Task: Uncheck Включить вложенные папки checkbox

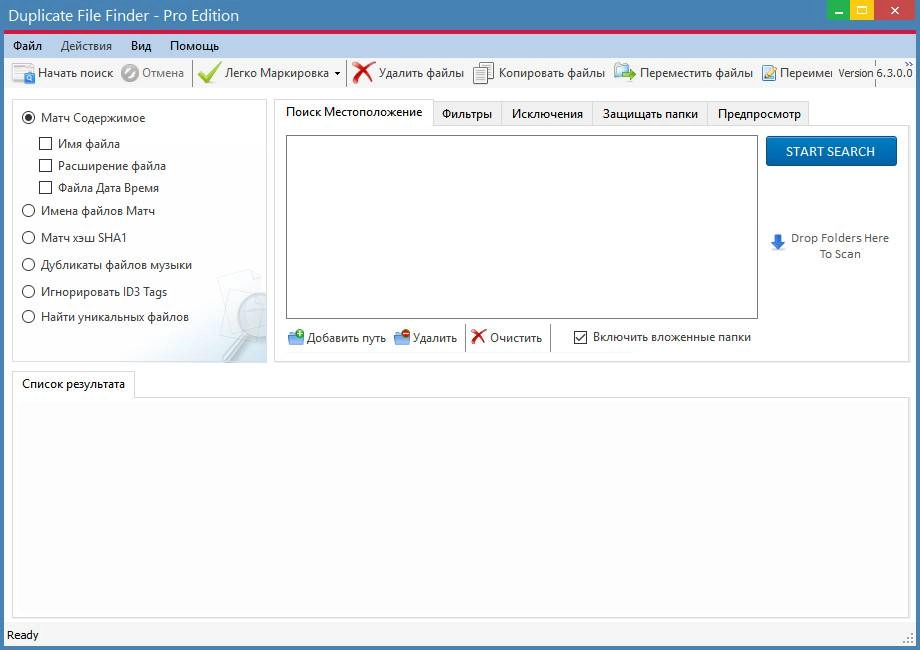Action: click(x=580, y=337)
